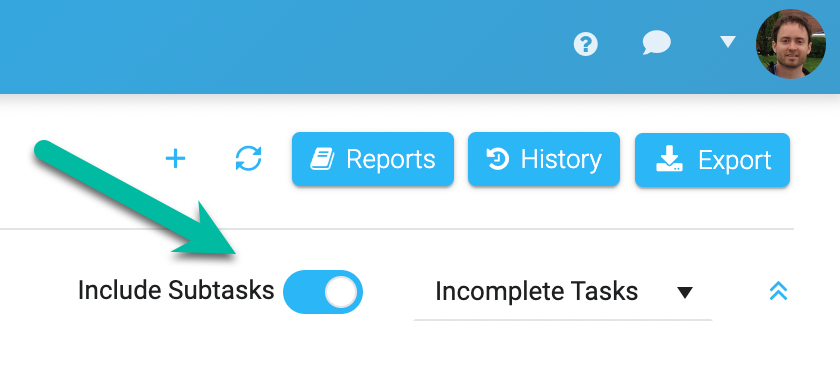840x366 pixels.
Task: Click the Export button
Action: [x=712, y=160]
